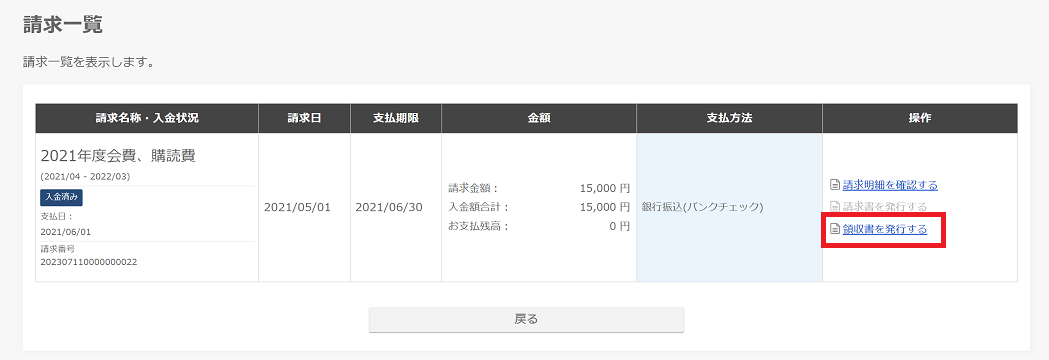The height and width of the screenshot is (360, 1049).
Task: Click the 操作 column header
Action: click(x=920, y=118)
